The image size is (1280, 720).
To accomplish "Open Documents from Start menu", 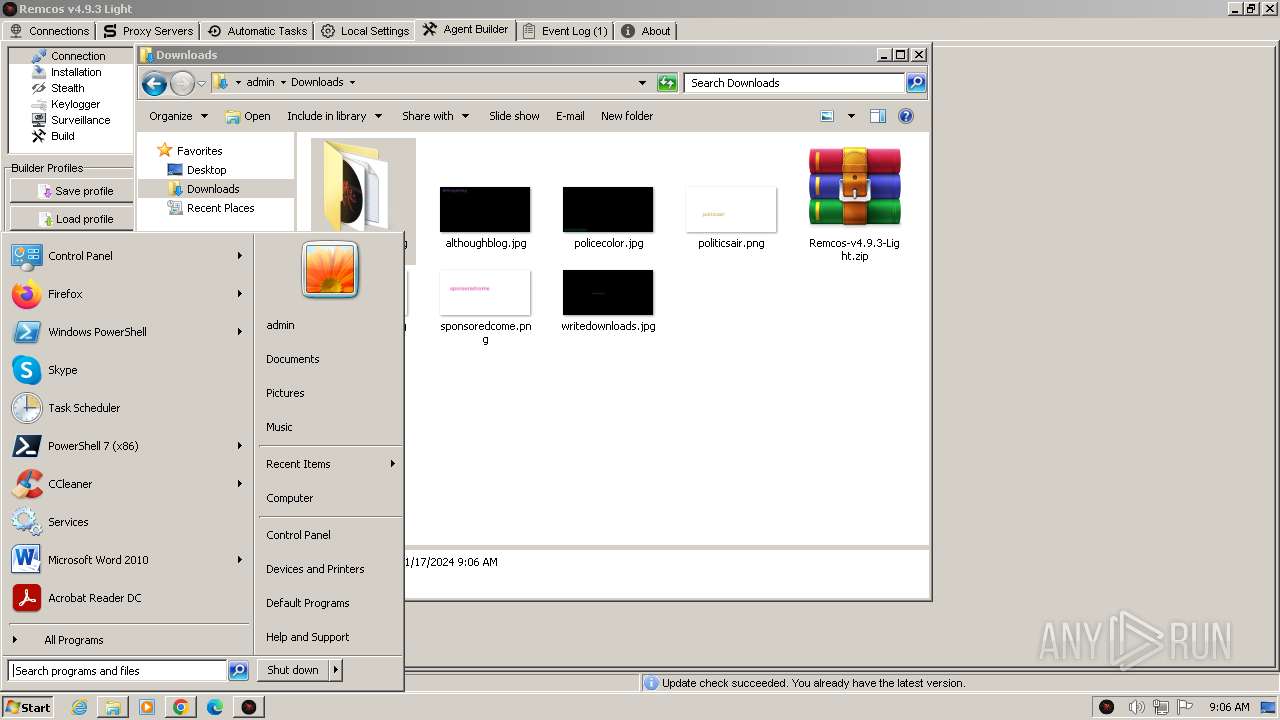I will (330, 359).
